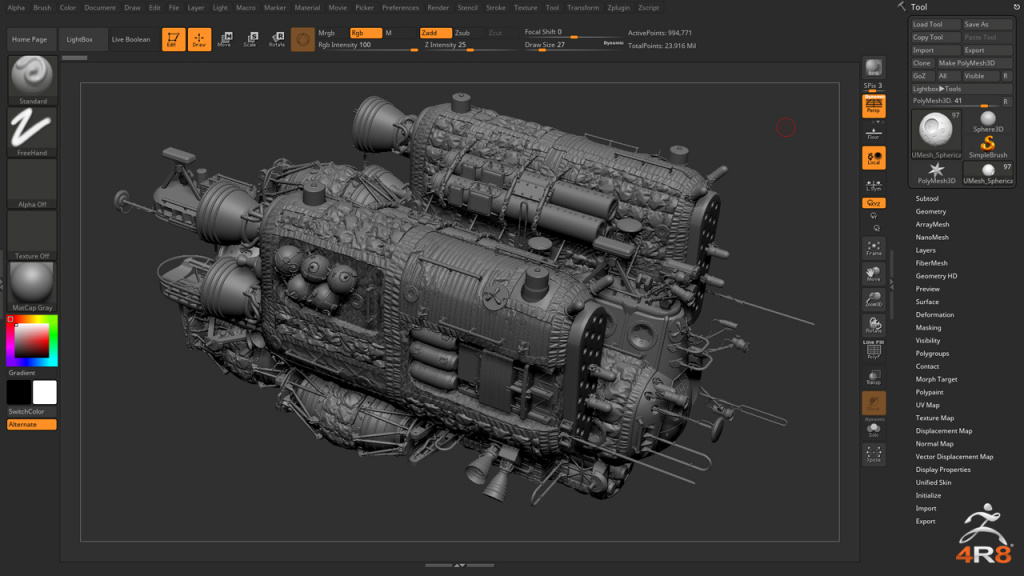Click the Zoom3D view icon
The width and height of the screenshot is (1024, 576).
pos(873,299)
